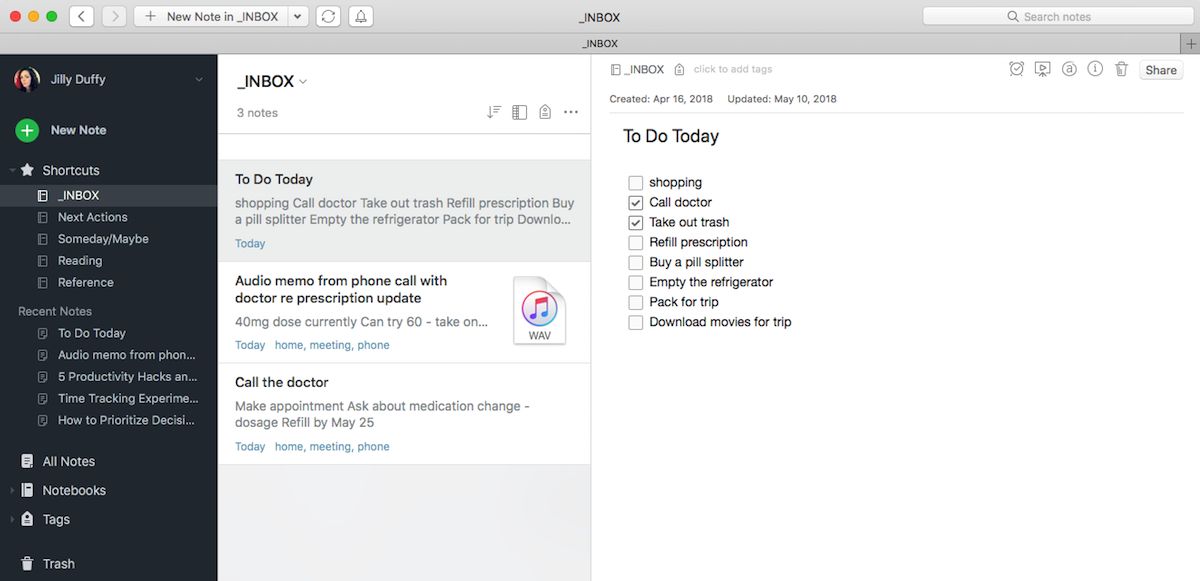Open the WAV audio attachment thumbnail
Screen dimensions: 1200x581
540,312
